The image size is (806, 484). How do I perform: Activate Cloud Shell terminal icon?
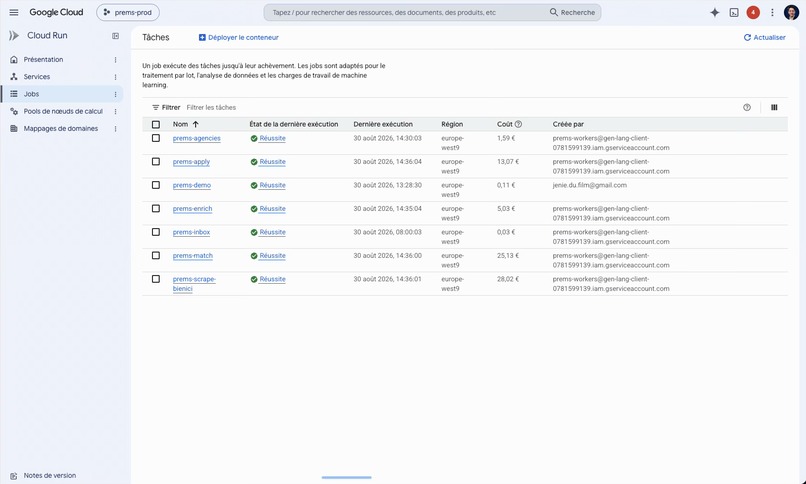click(734, 12)
